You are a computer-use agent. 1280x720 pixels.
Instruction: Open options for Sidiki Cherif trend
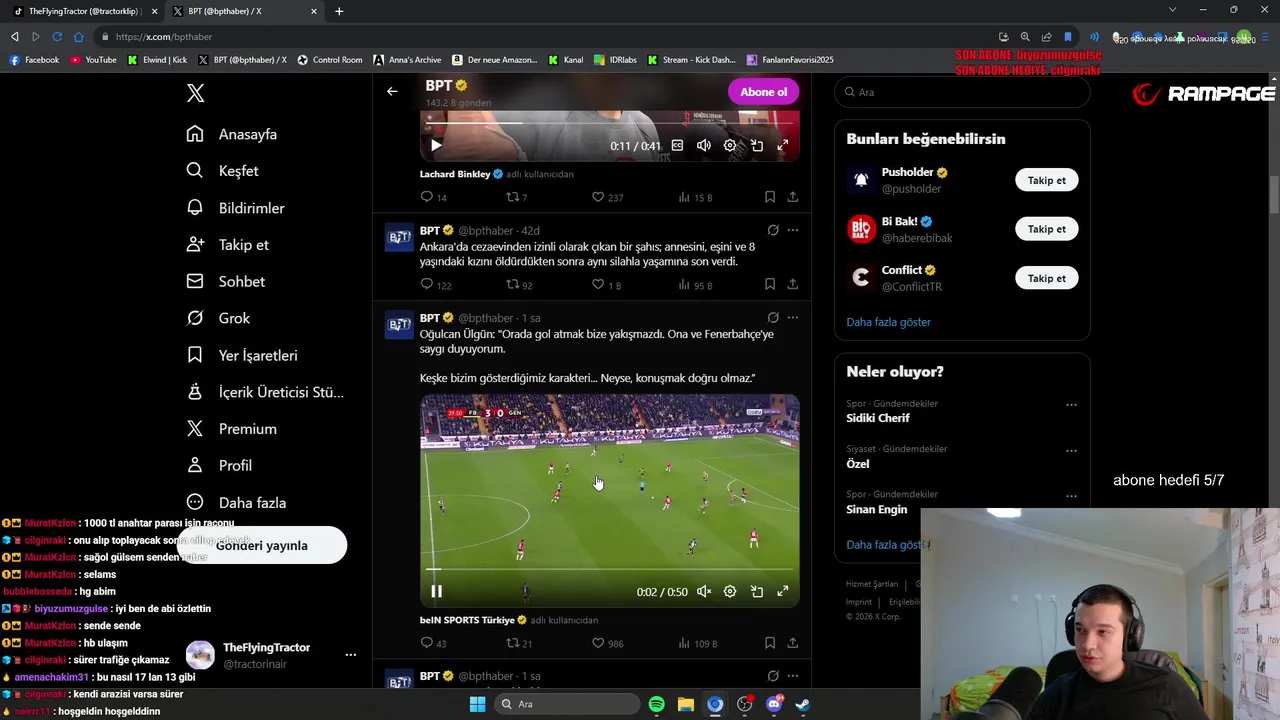pos(1071,405)
